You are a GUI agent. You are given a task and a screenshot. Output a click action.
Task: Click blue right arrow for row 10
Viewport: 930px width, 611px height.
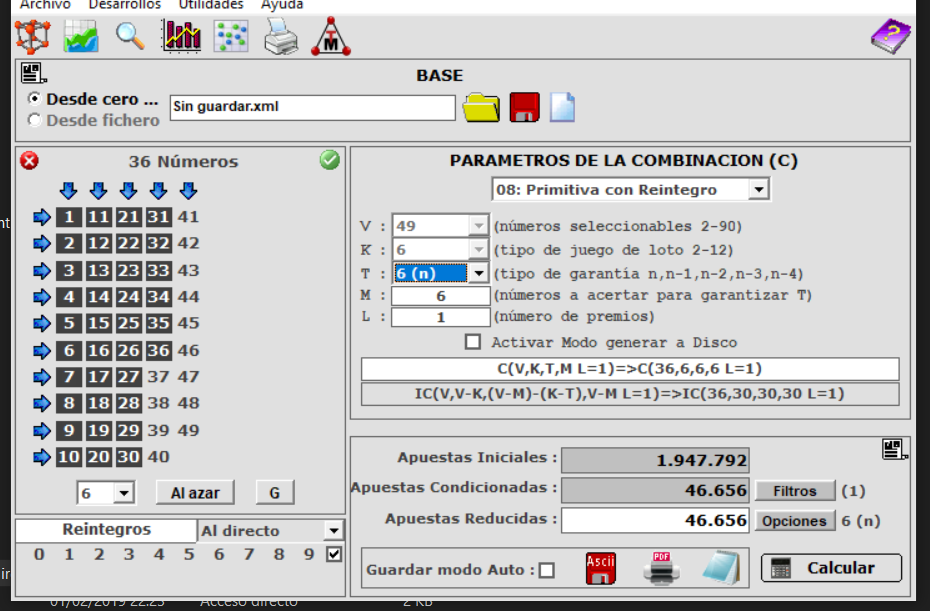point(42,457)
